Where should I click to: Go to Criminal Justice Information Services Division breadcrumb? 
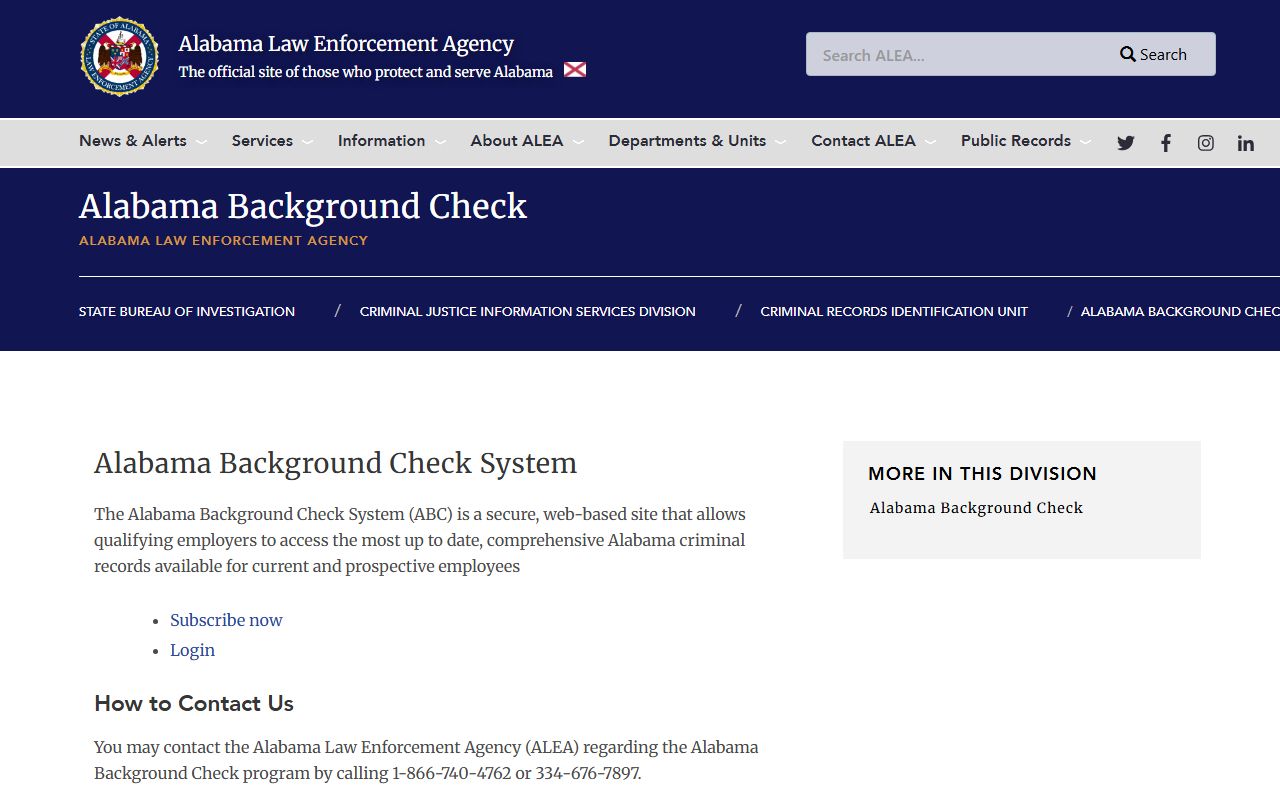click(527, 312)
